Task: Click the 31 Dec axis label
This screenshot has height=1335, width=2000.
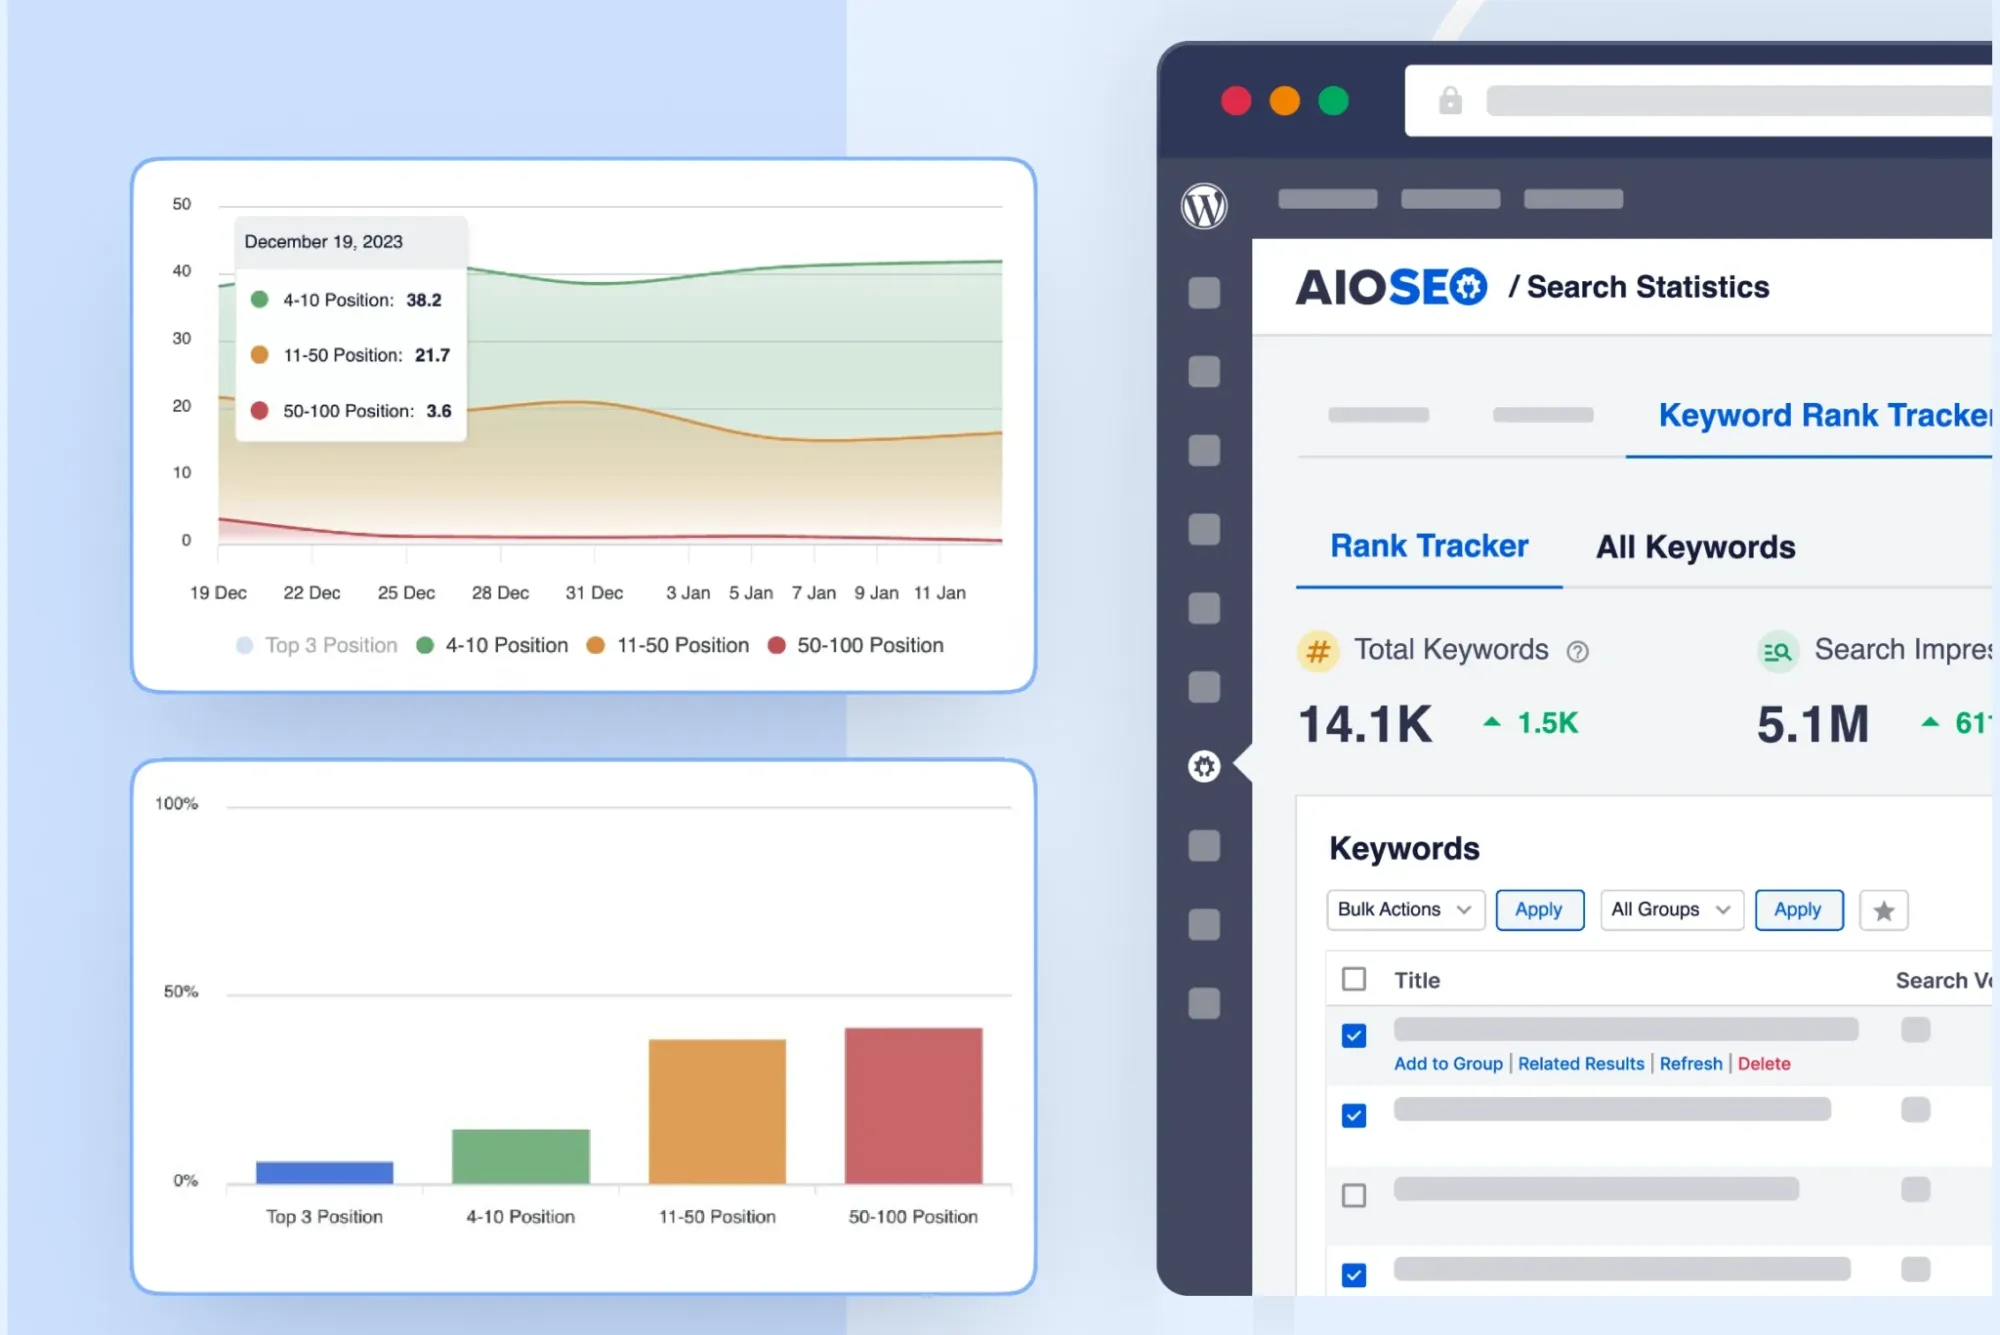Action: (x=594, y=593)
